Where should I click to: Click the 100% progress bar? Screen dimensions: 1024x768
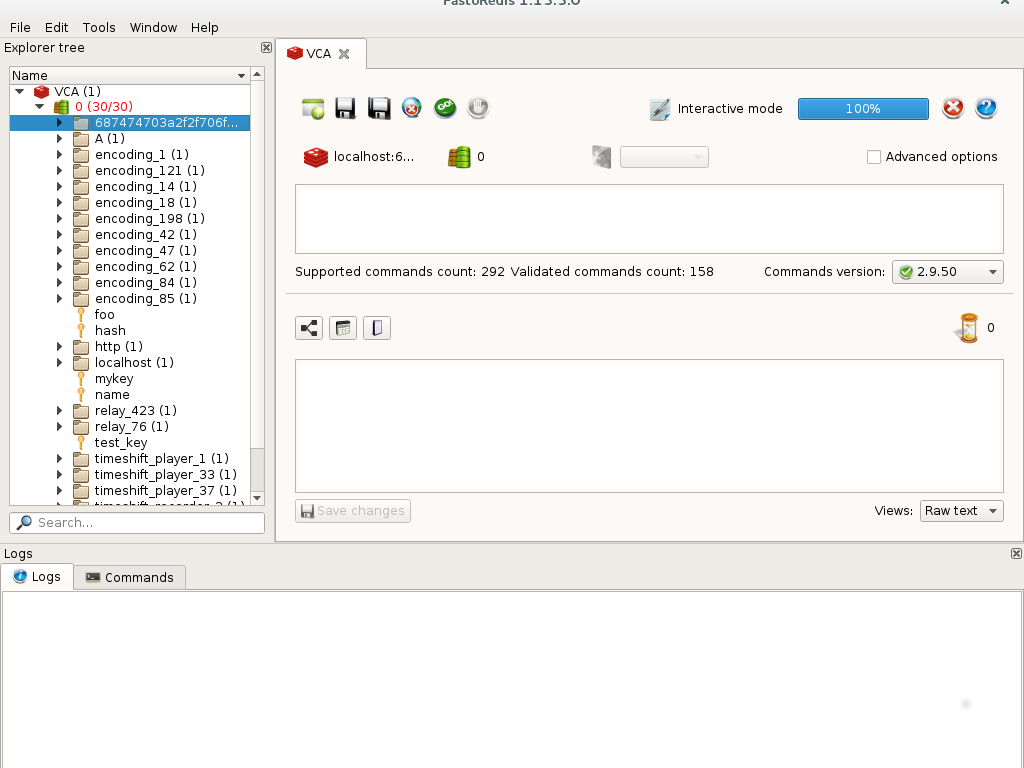pyautogui.click(x=863, y=108)
